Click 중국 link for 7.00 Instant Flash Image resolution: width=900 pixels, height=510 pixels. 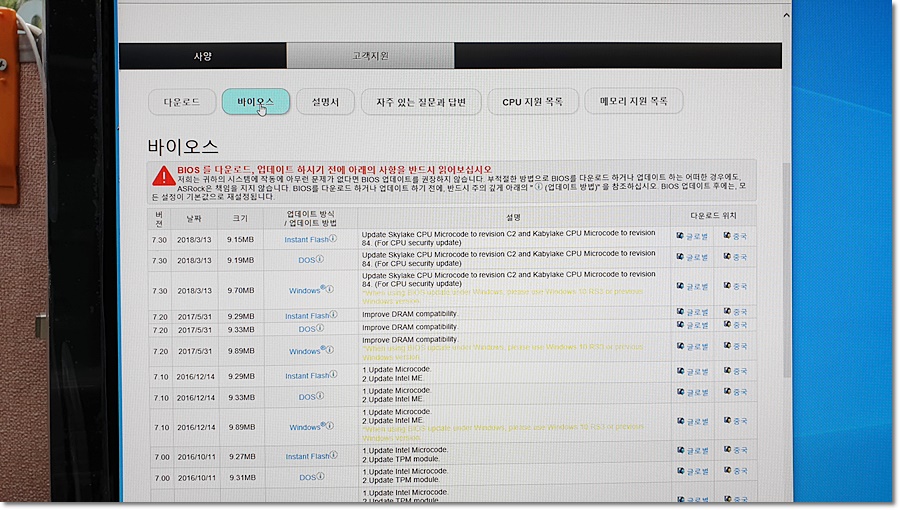tap(740, 450)
